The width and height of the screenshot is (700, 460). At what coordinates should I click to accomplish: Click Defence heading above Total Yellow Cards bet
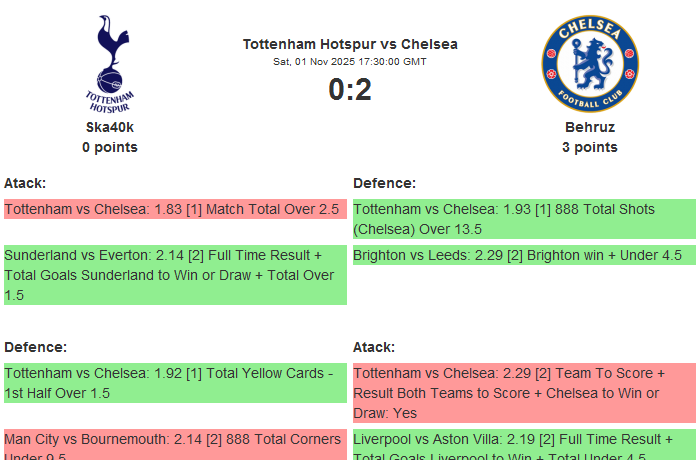tap(35, 347)
